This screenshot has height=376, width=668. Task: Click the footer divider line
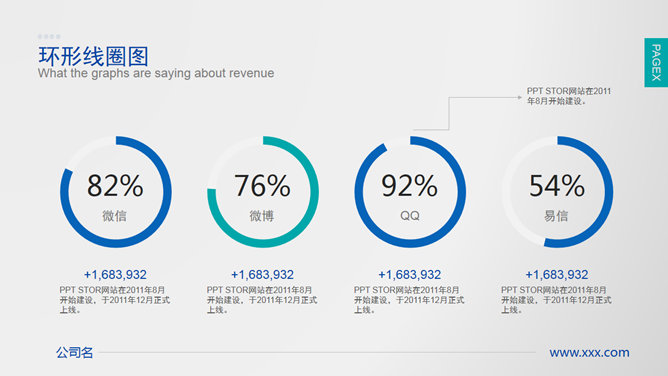coord(317,353)
